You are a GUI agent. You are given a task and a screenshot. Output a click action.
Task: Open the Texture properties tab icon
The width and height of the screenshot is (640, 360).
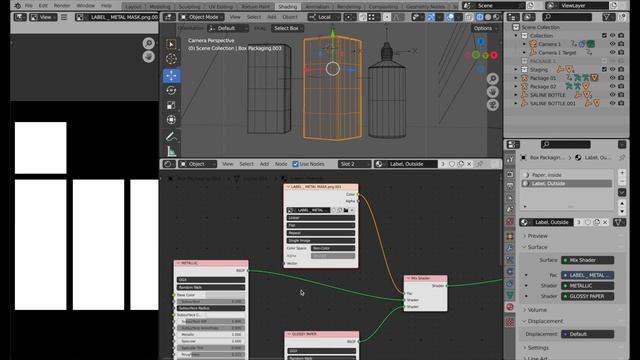[x=510, y=322]
